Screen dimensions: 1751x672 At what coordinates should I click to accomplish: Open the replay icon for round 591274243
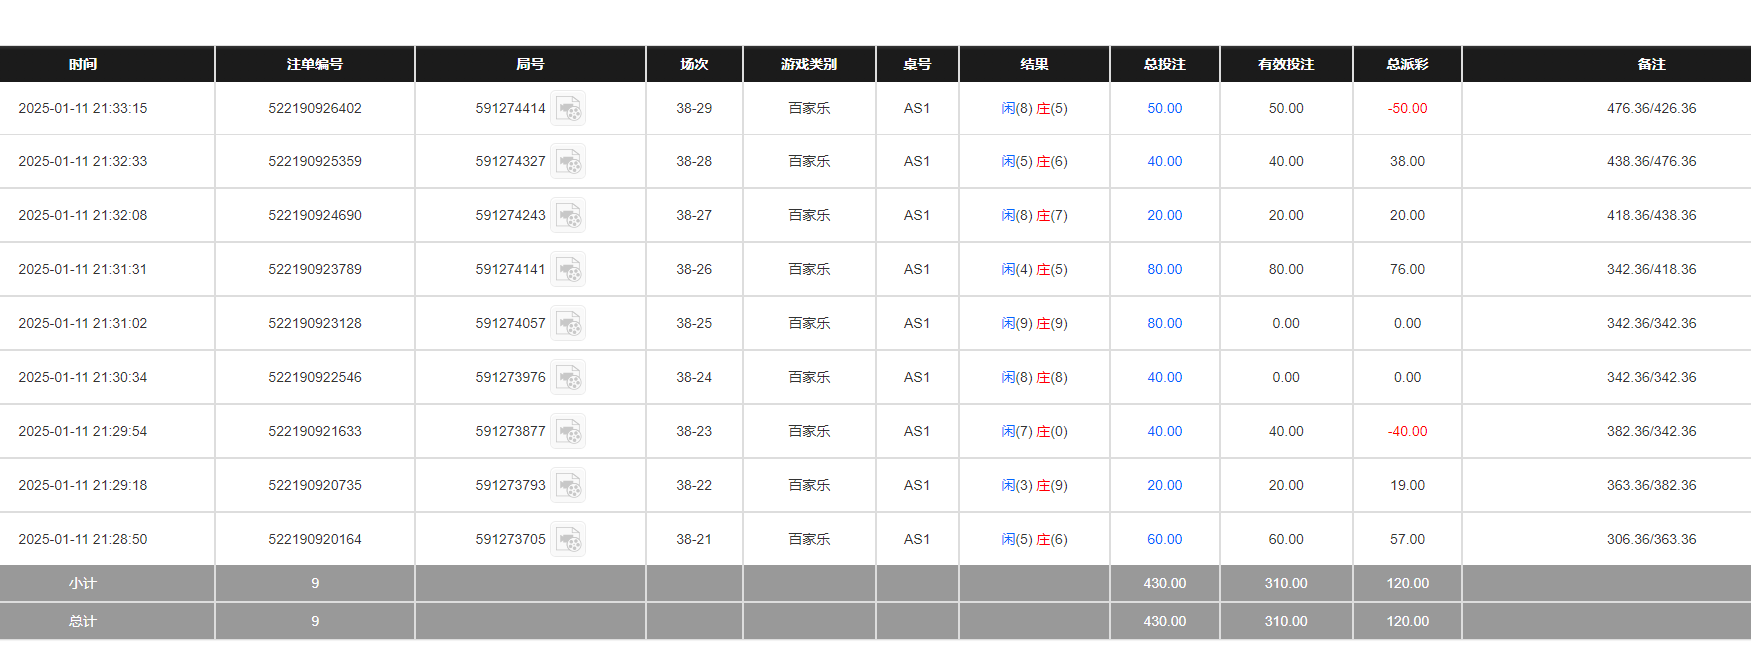coord(568,216)
